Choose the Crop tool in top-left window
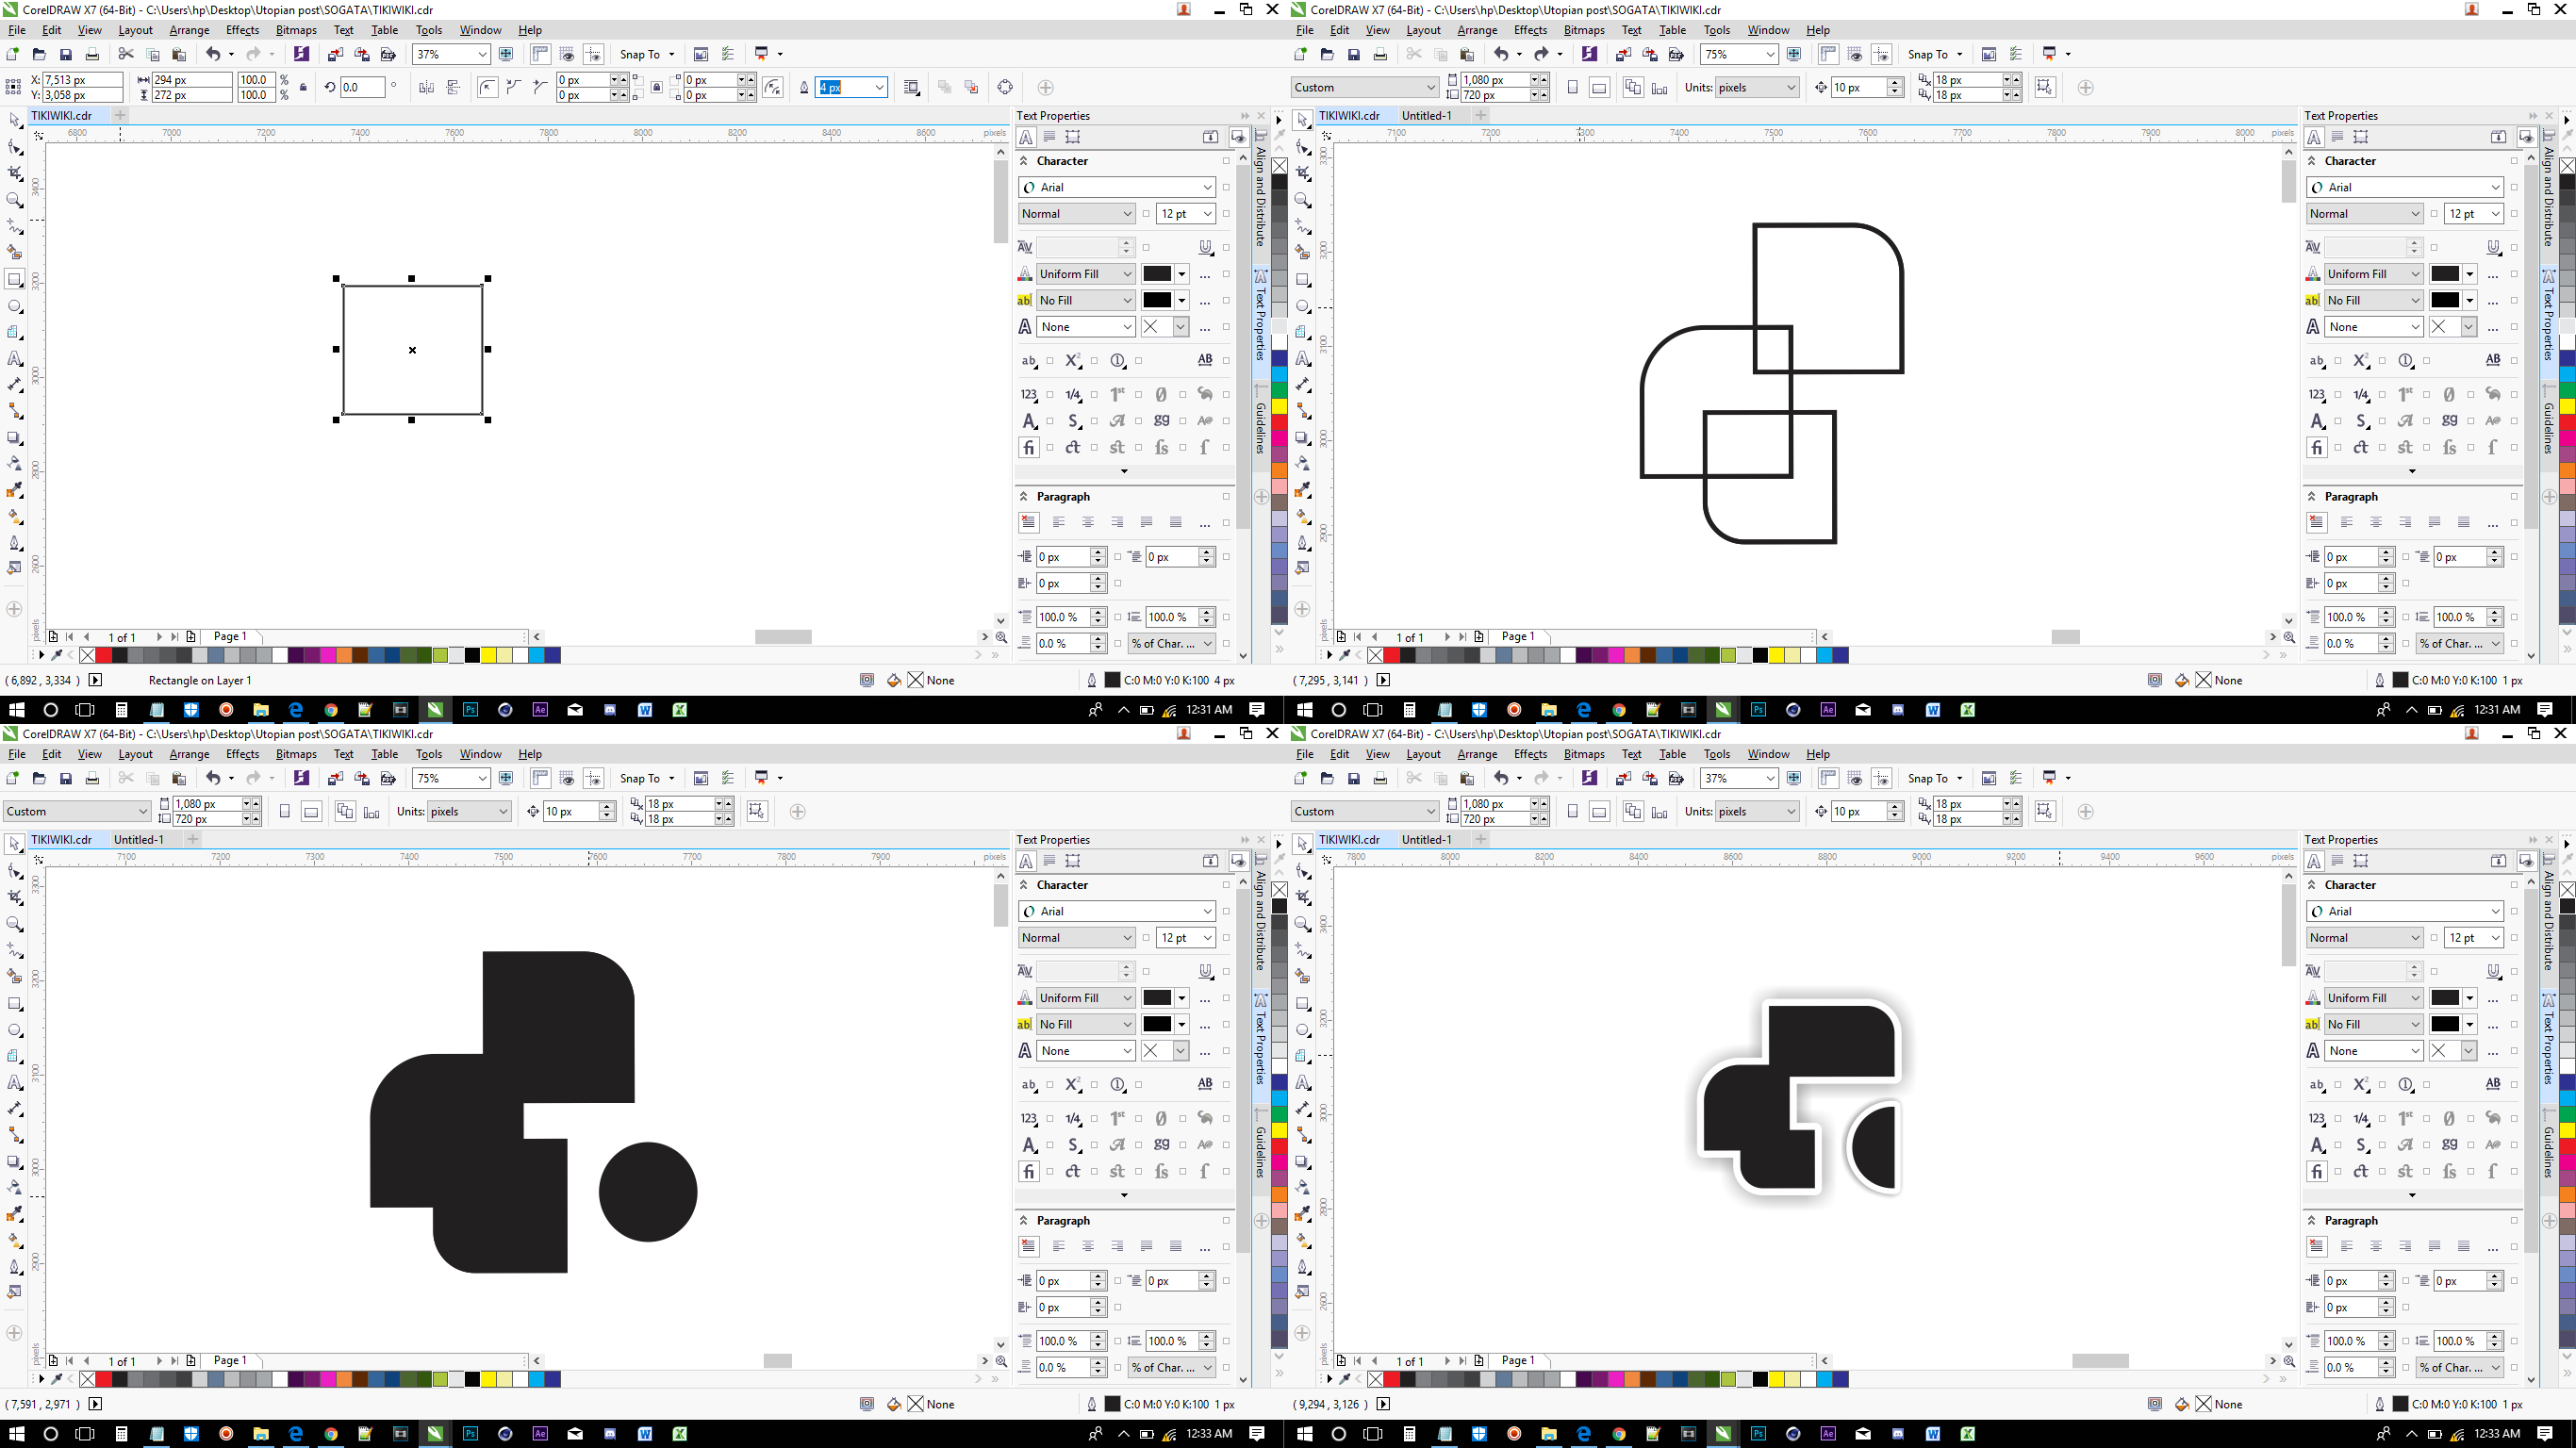2576x1448 pixels. (x=15, y=173)
